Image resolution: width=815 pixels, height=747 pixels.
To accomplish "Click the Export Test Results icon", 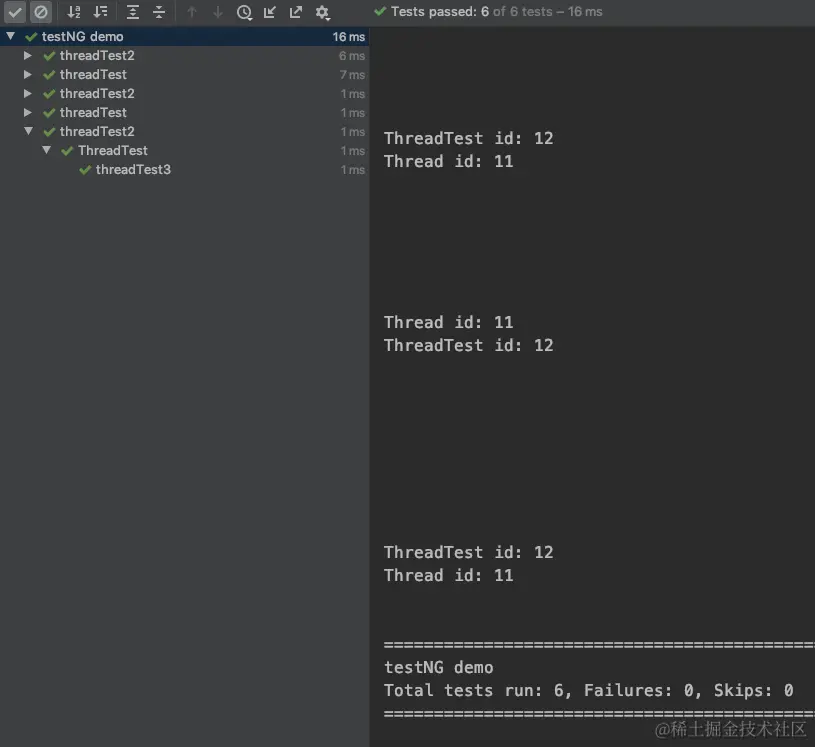I will click(296, 12).
